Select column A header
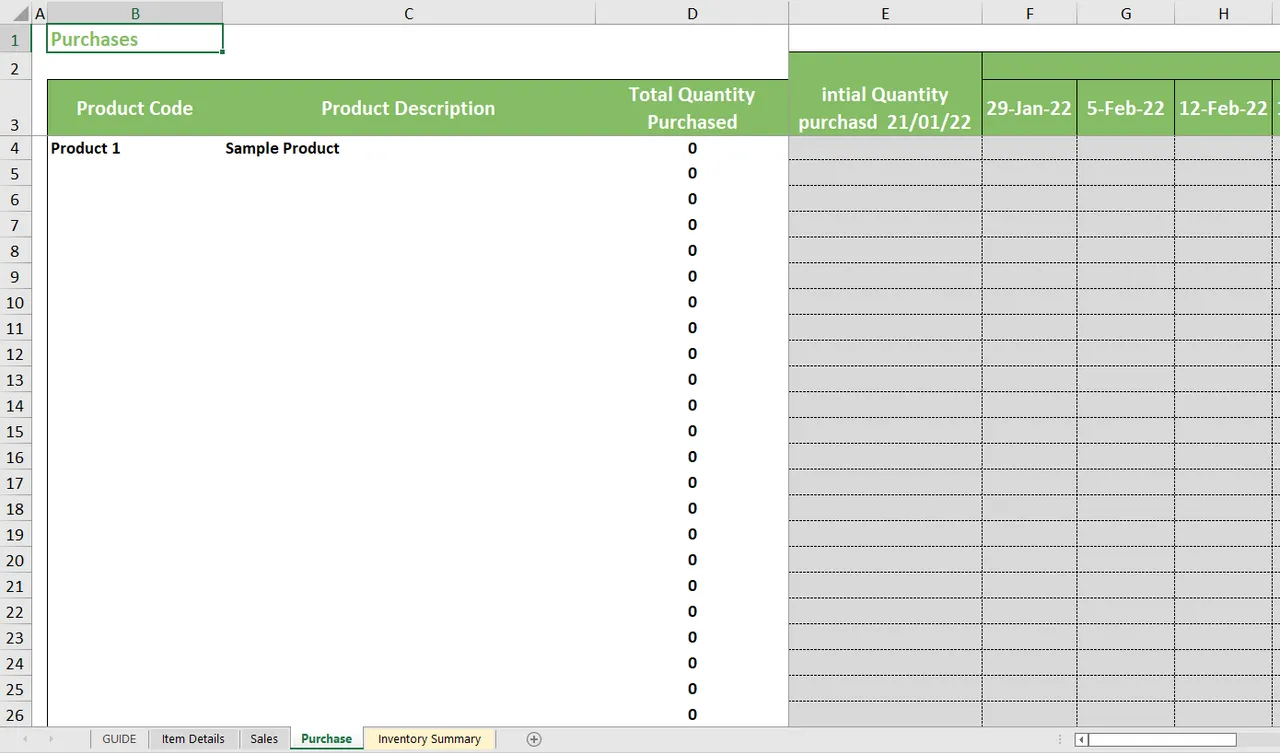Viewport: 1280px width, 753px height. pyautogui.click(x=40, y=13)
